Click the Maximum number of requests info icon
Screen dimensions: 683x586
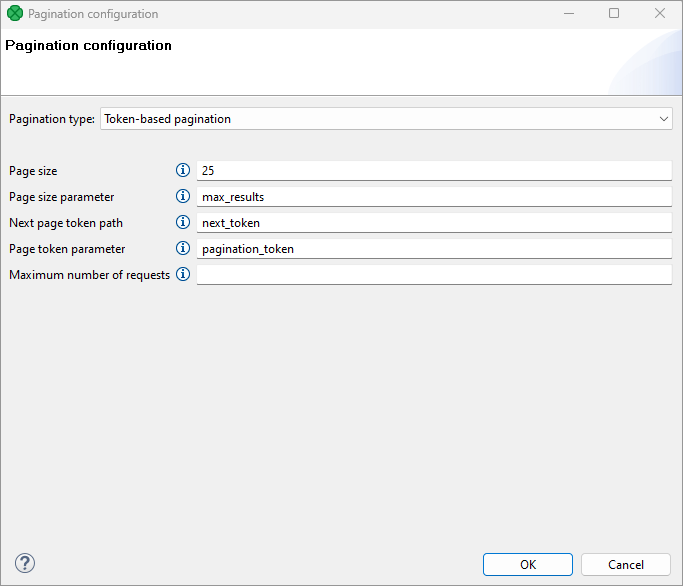183,275
